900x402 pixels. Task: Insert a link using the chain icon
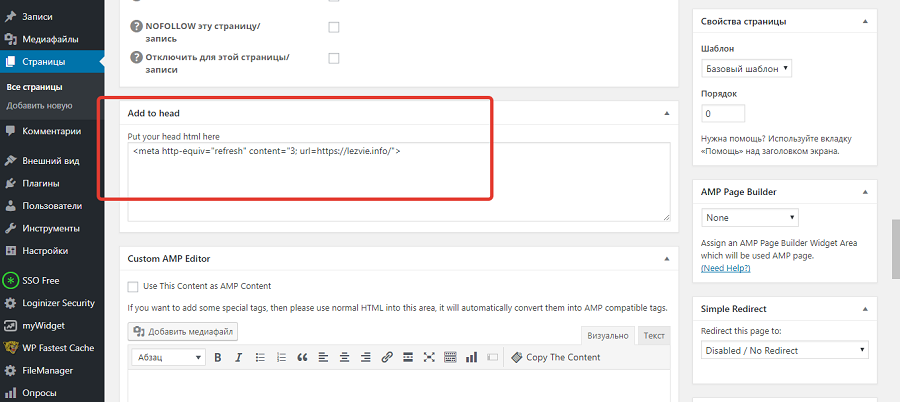(386, 358)
